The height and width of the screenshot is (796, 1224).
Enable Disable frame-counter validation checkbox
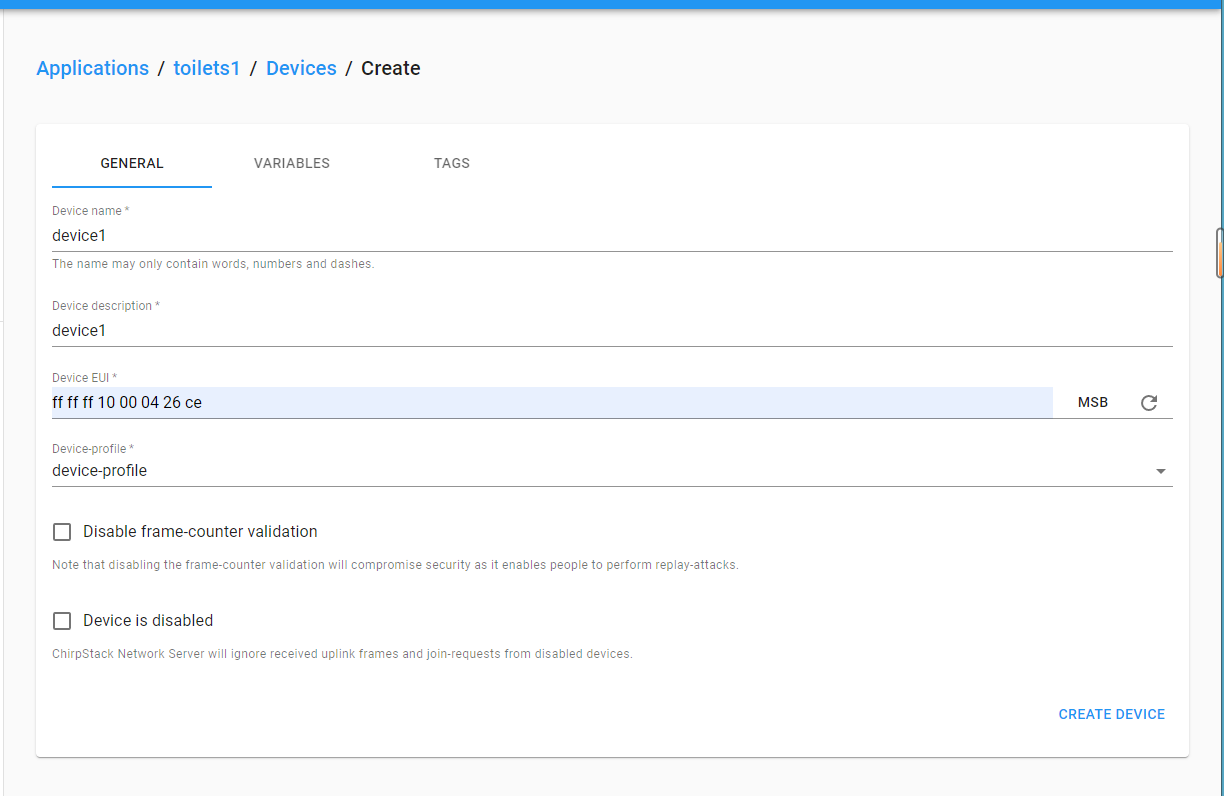click(x=62, y=532)
